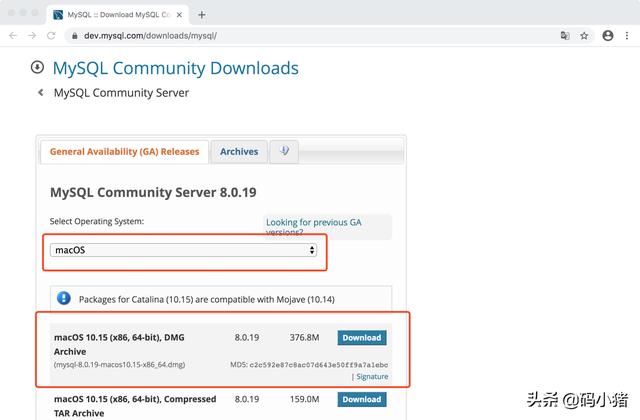Click the Catalina compatibility notice text
This screenshot has width=640, height=420.
coord(207,300)
